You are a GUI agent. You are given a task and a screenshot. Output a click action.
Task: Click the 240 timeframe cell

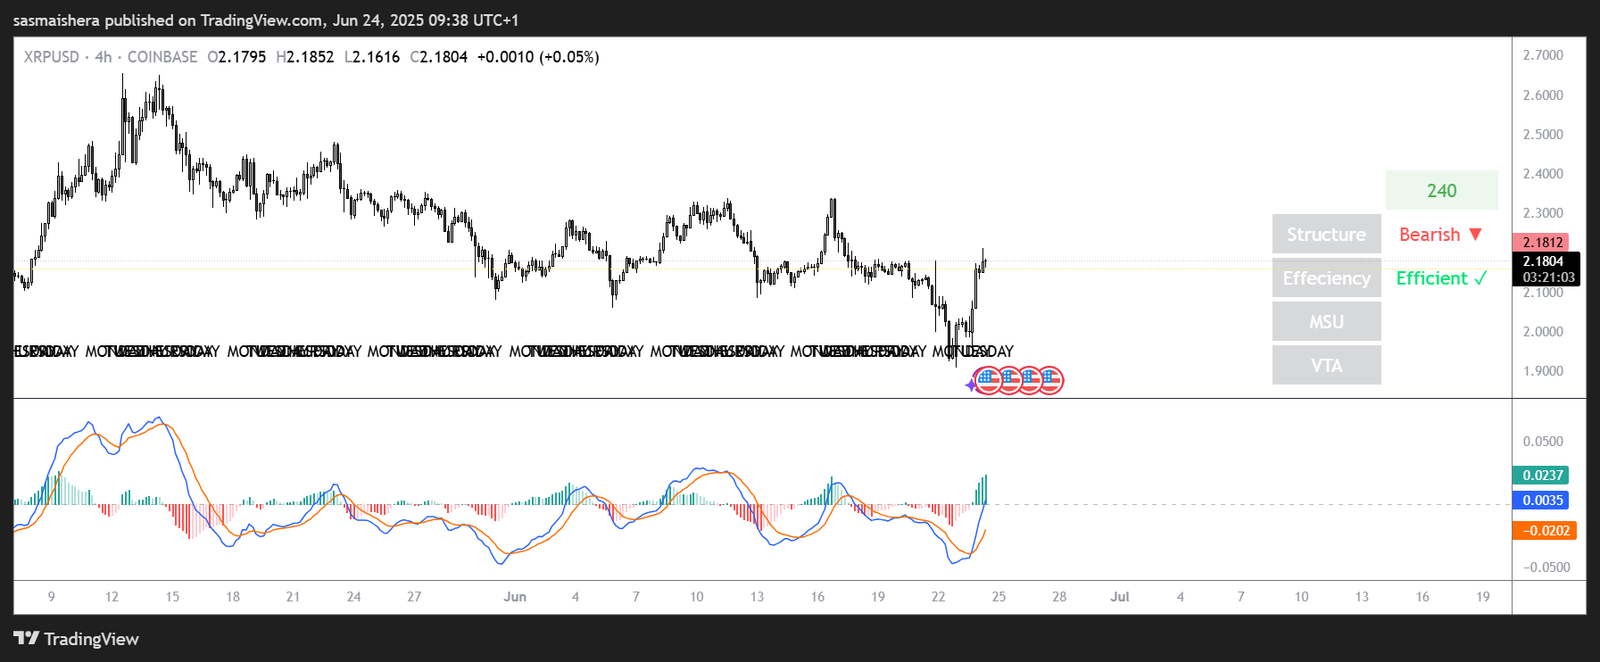tap(1441, 190)
